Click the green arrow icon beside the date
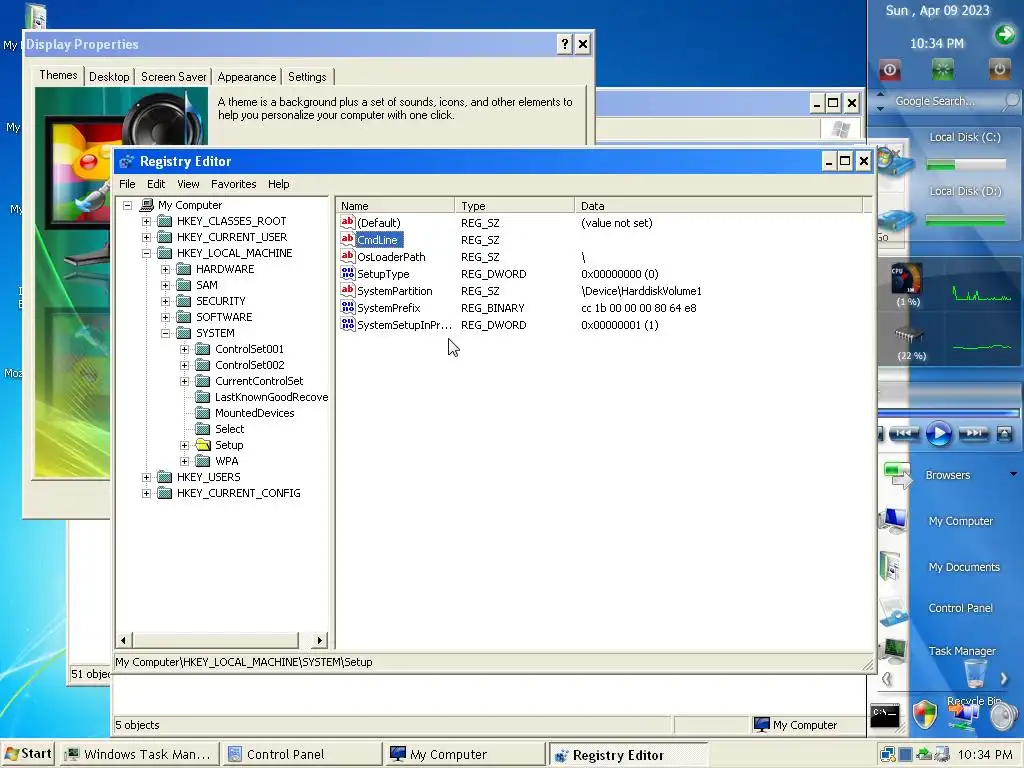Image resolution: width=1024 pixels, height=768 pixels. tap(1004, 34)
